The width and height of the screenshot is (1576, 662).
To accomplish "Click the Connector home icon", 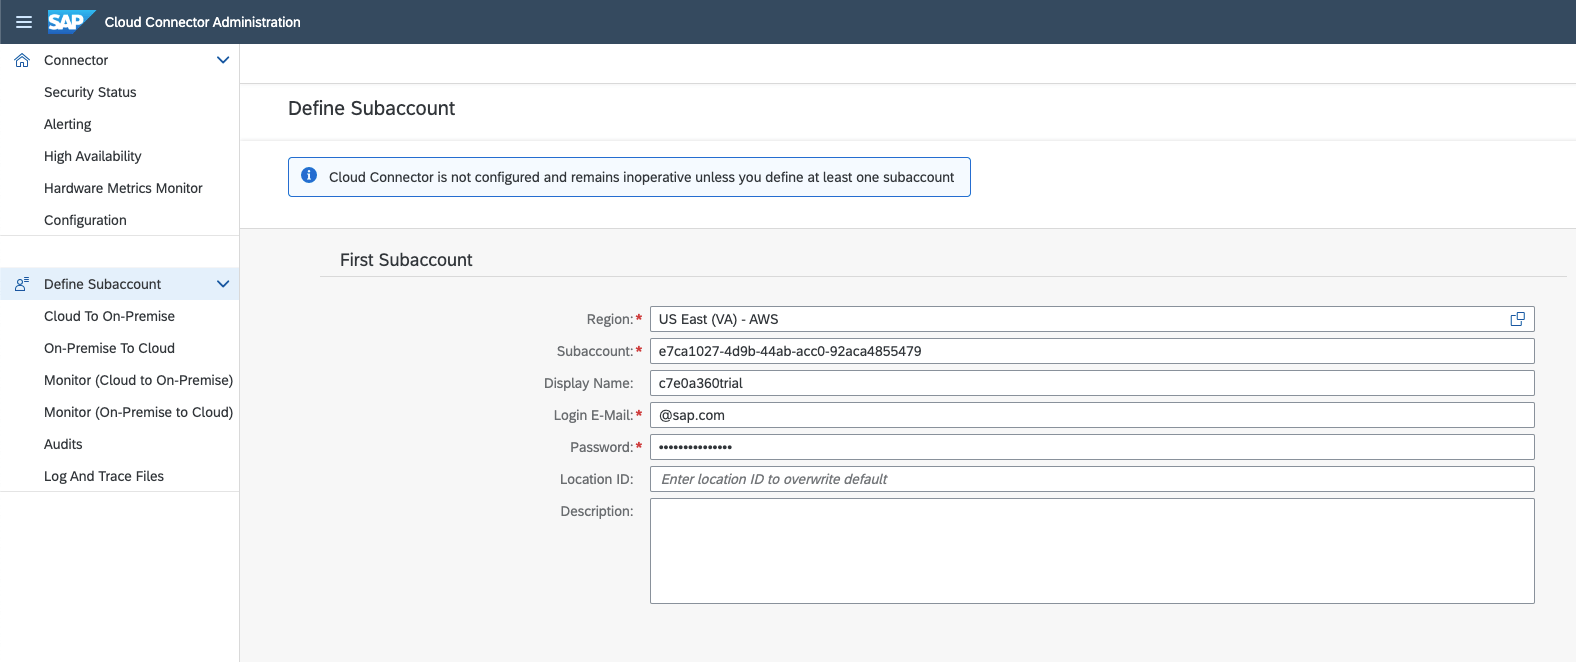I will pos(22,60).
